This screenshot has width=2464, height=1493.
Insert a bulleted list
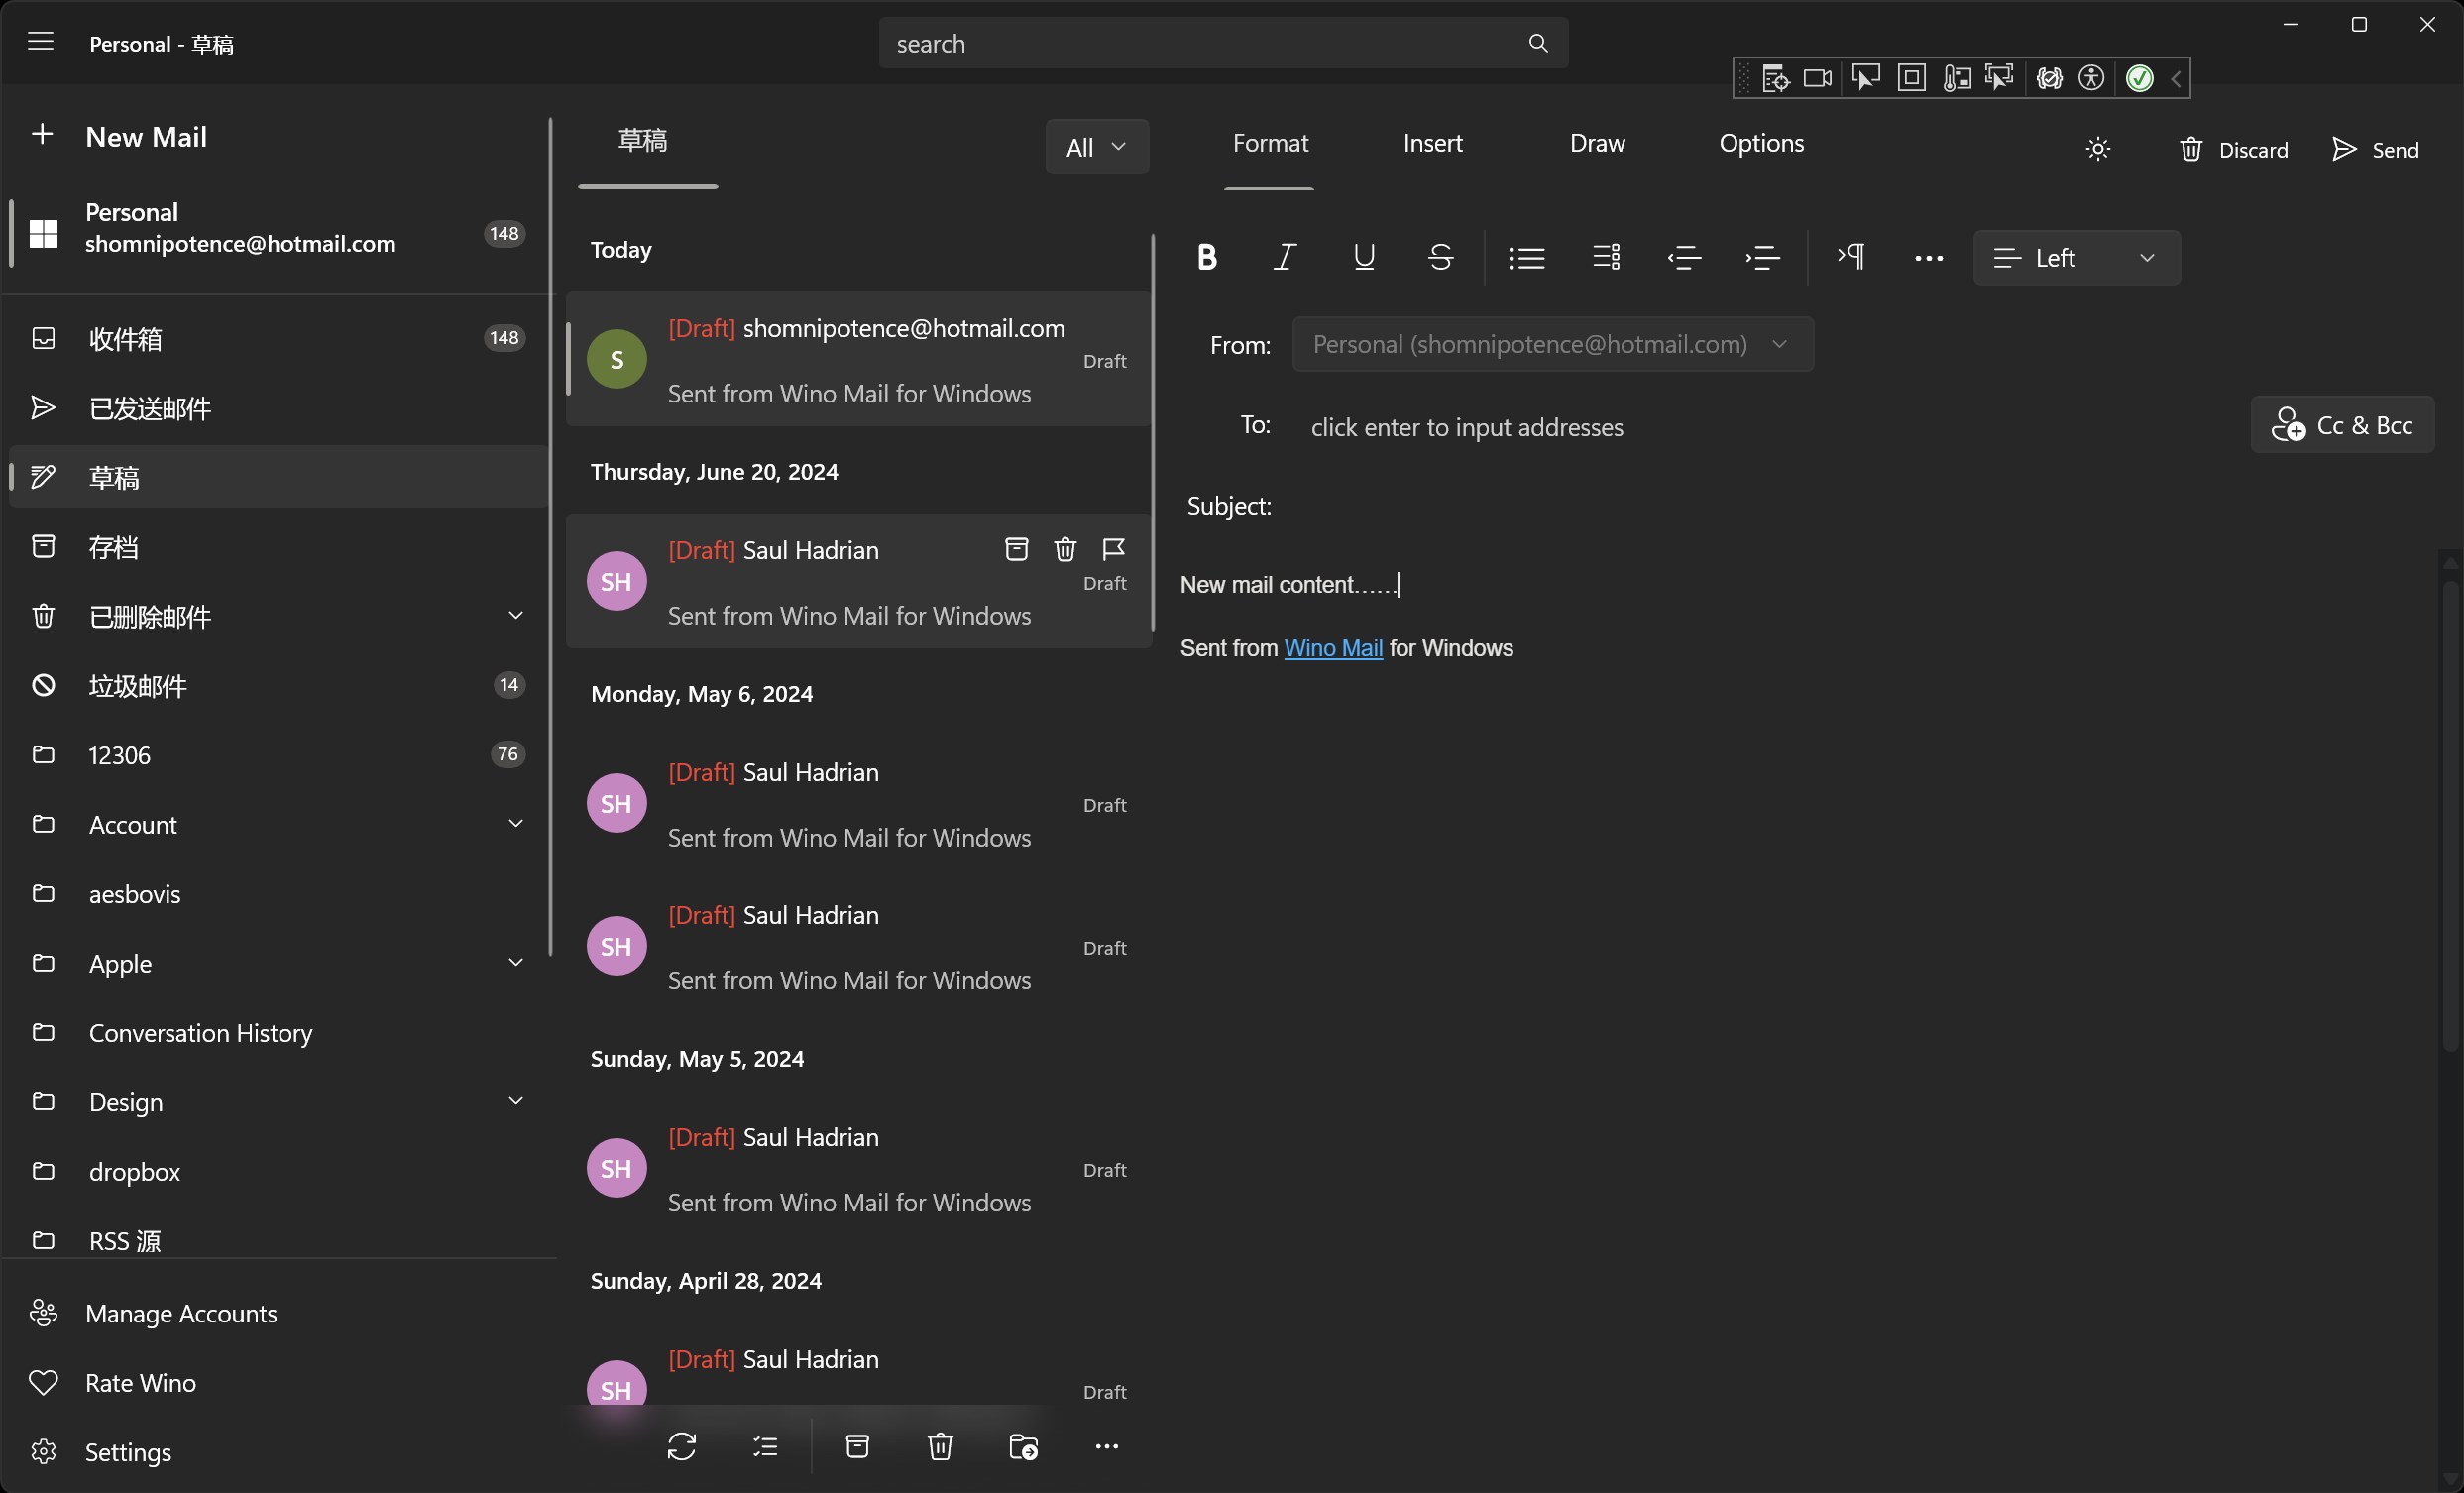coord(1526,257)
